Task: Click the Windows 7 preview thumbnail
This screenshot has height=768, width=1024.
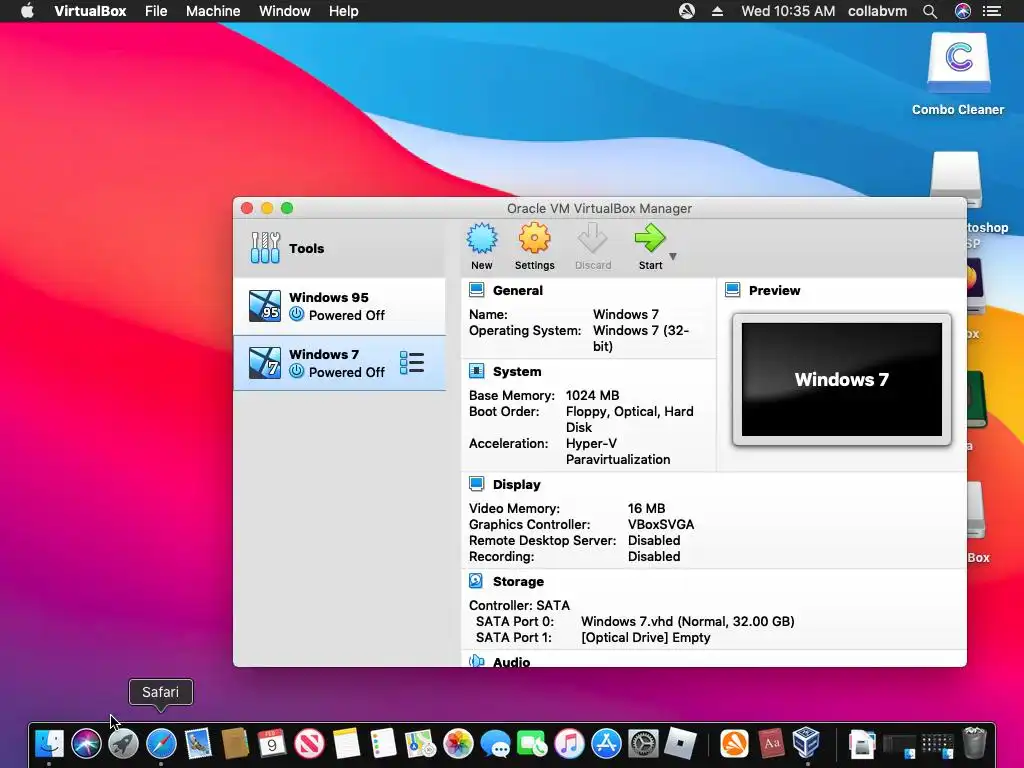Action: tap(842, 379)
